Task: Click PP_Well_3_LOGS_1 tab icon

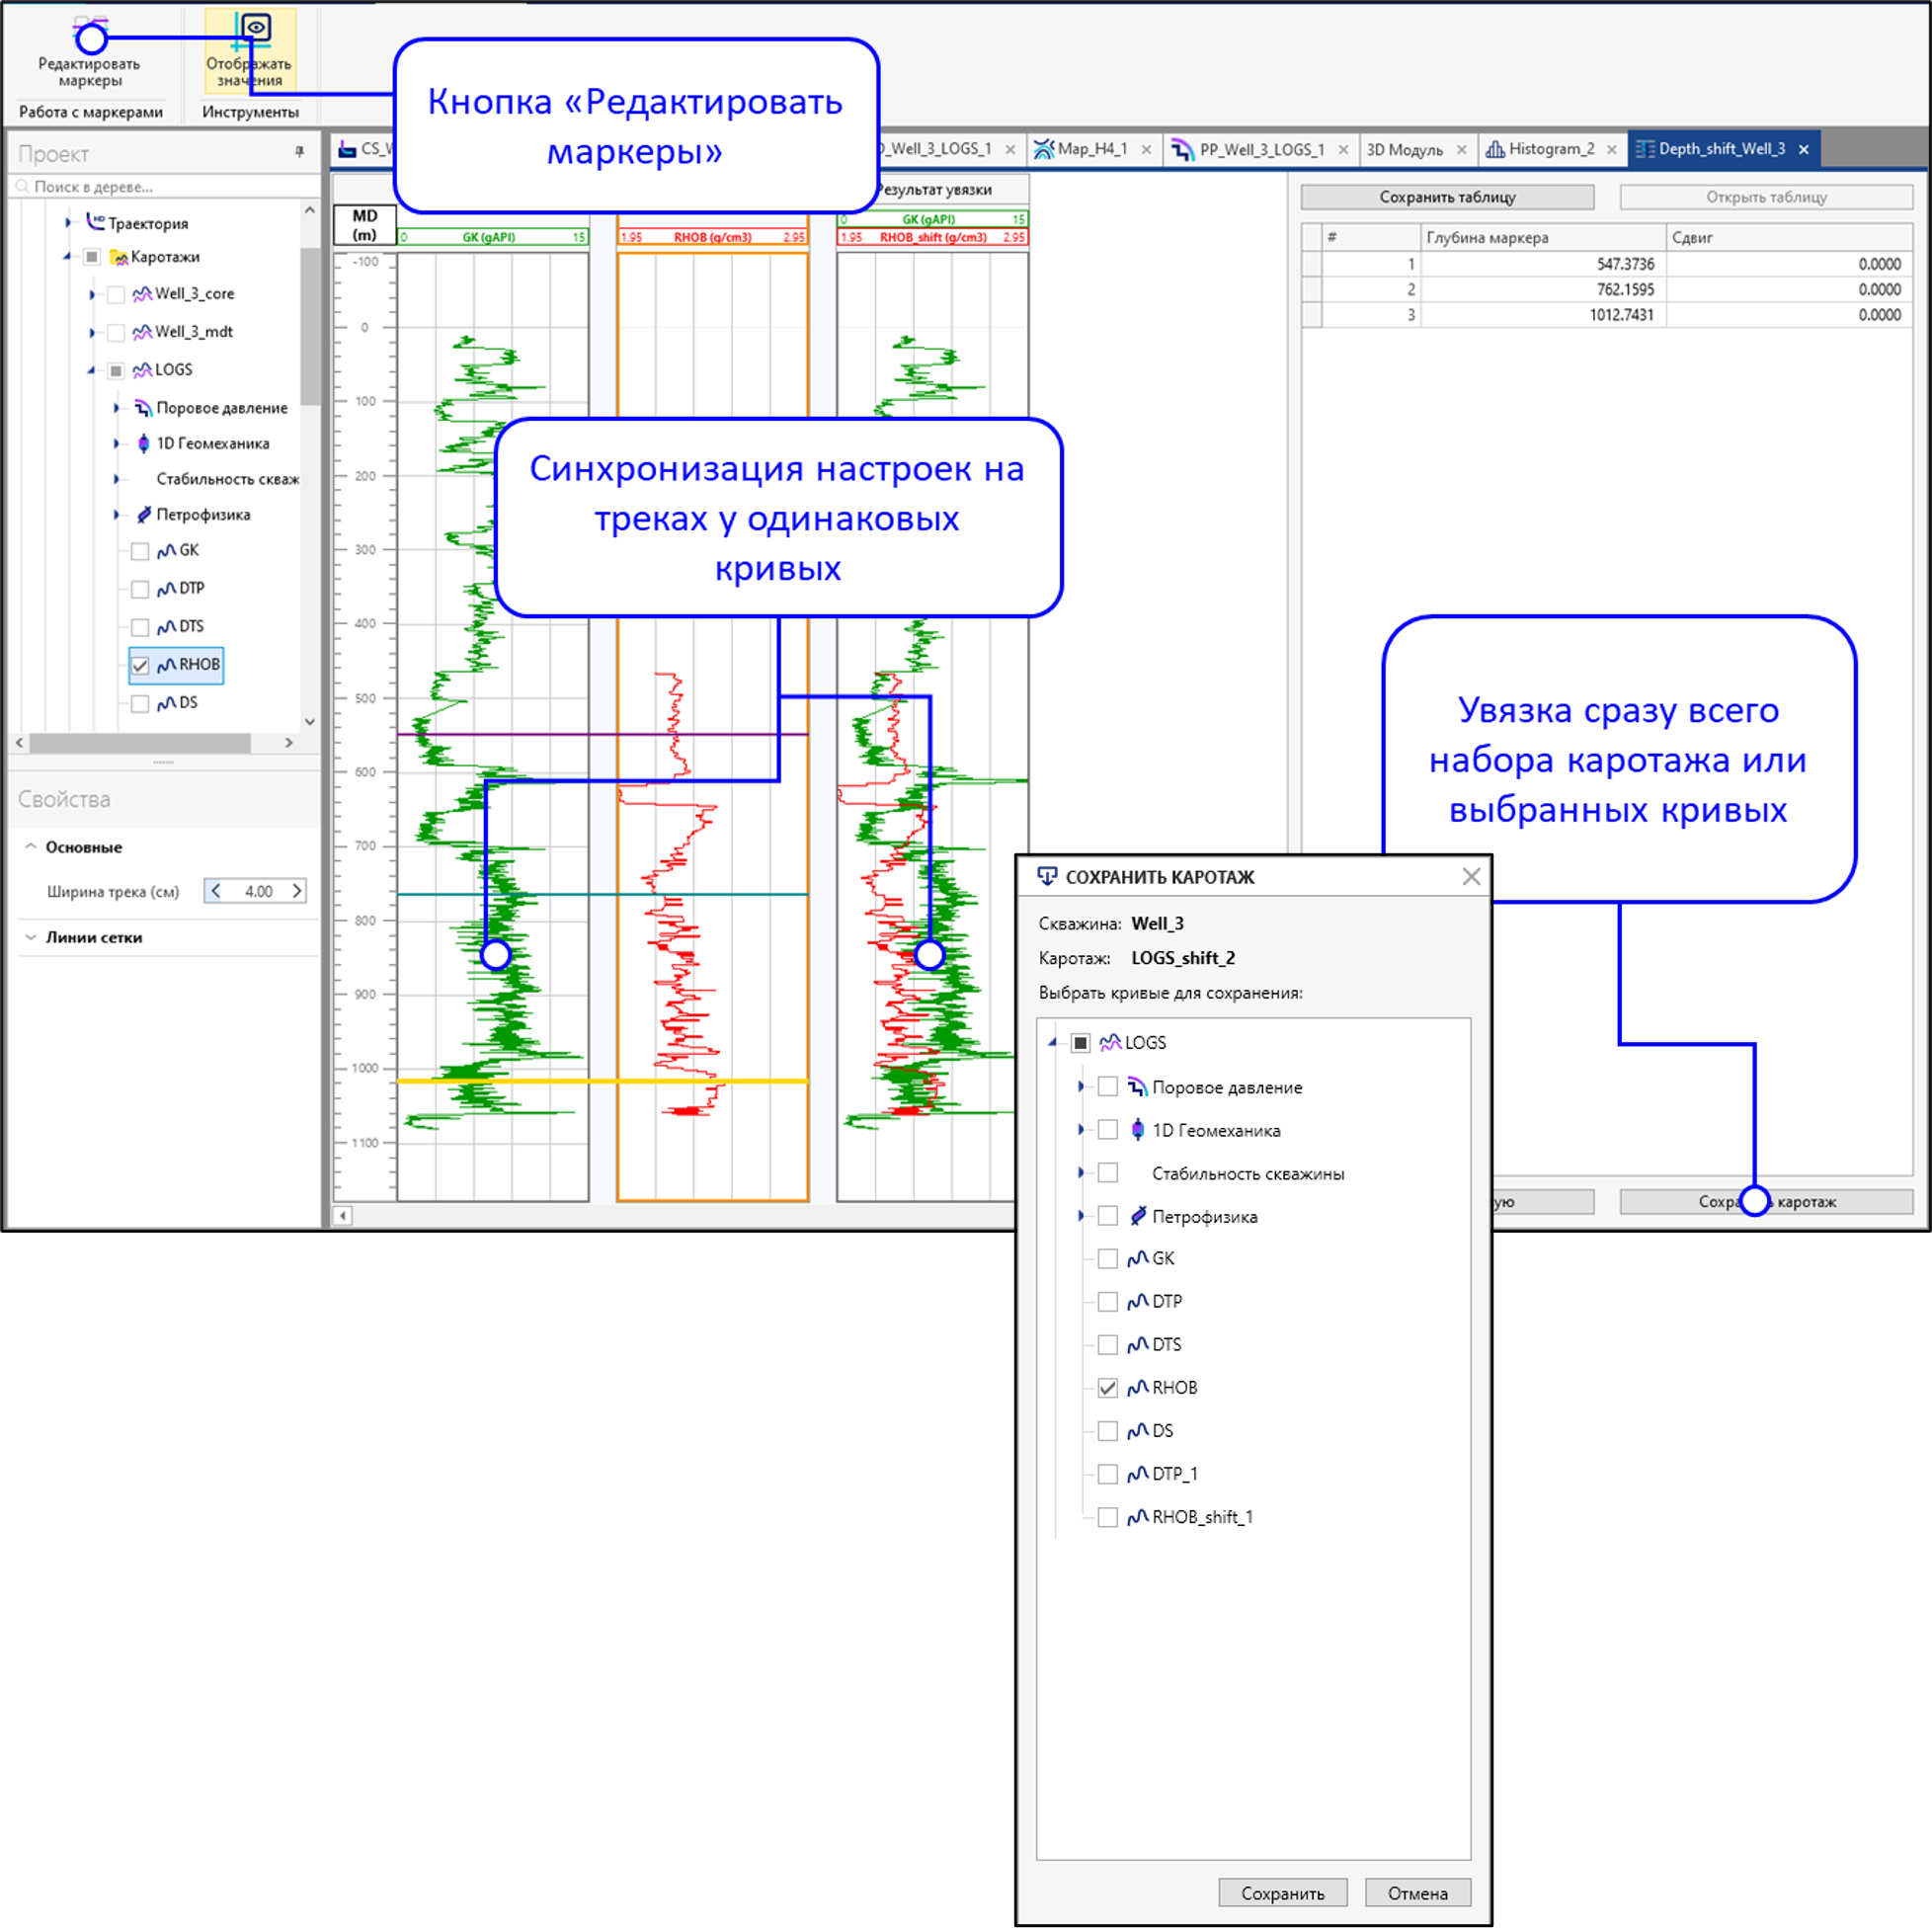Action: tap(1182, 149)
